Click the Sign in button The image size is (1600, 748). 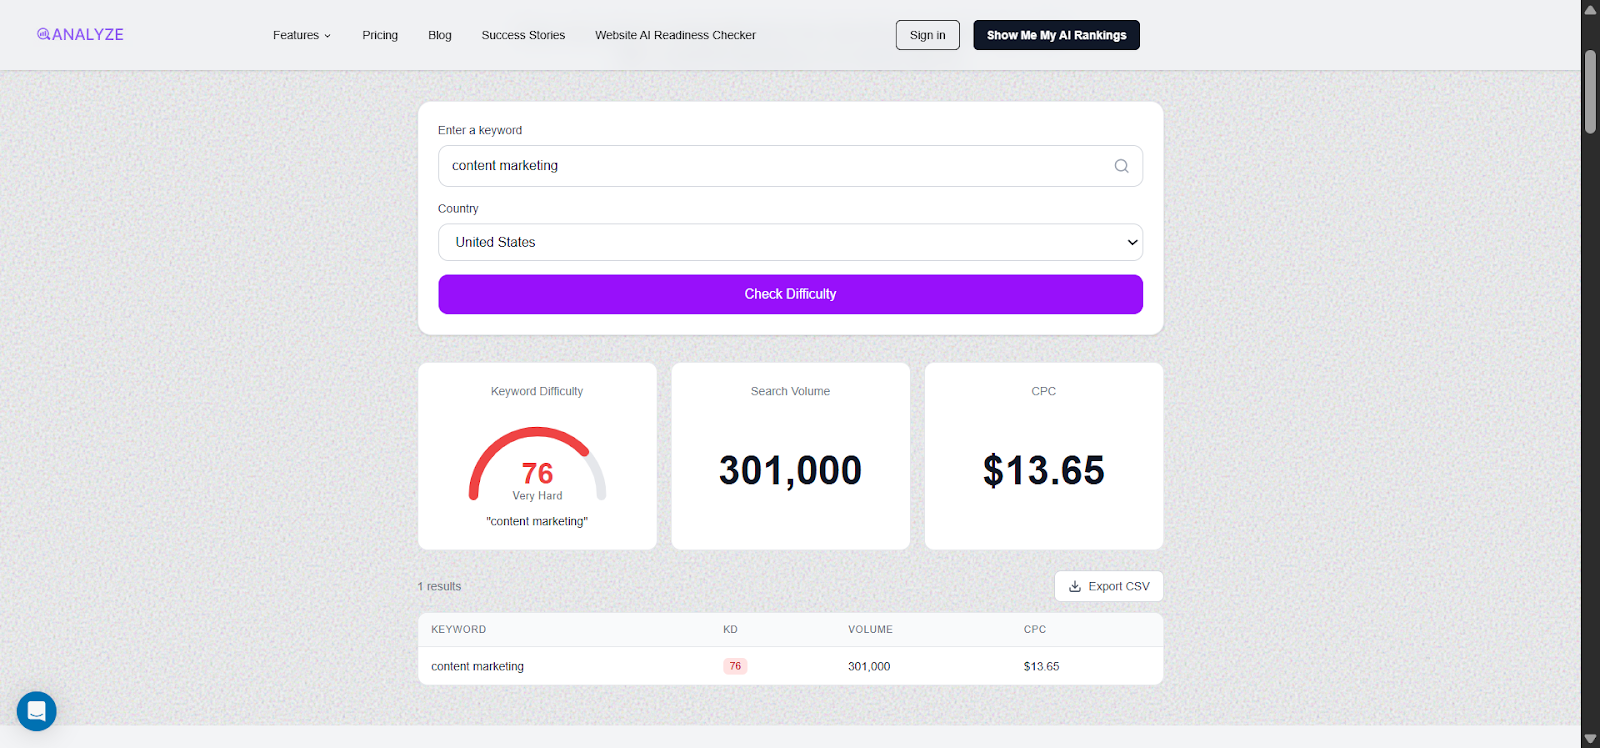[927, 35]
